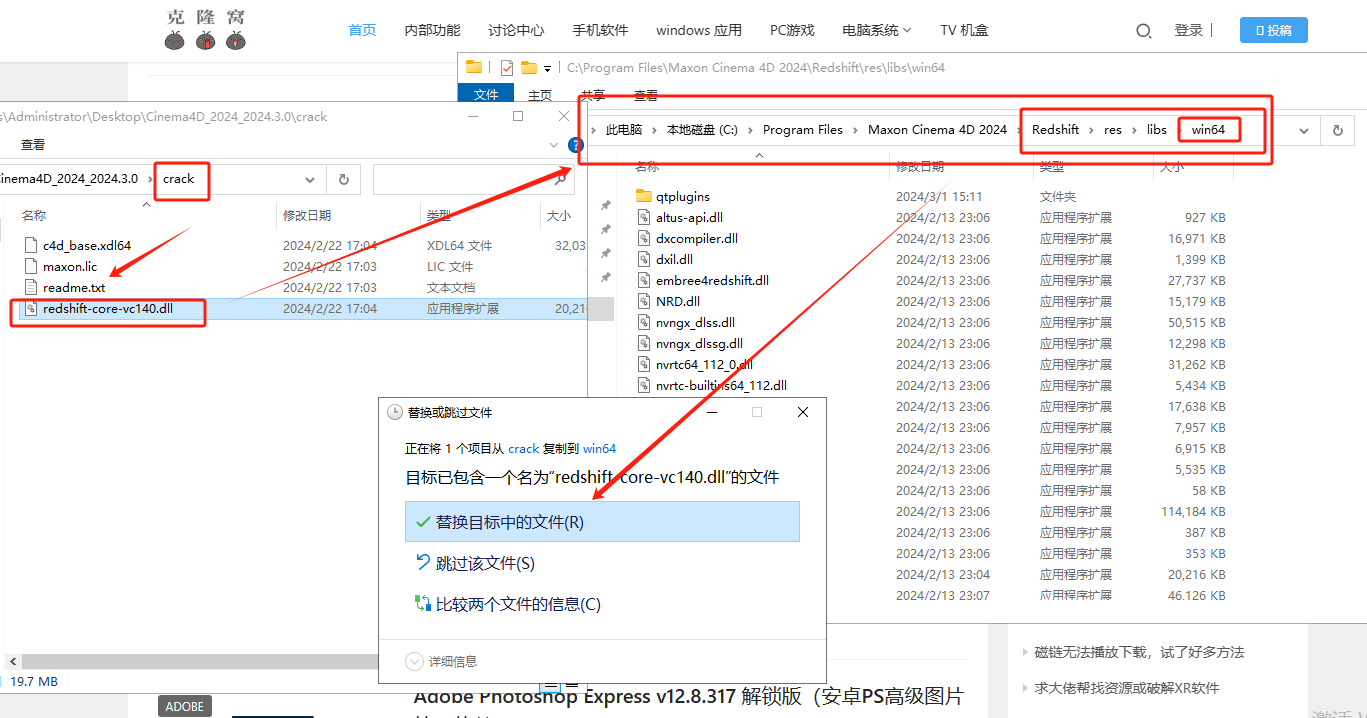The width and height of the screenshot is (1367, 718).
Task: Click the search field in crack window
Action: [x=475, y=180]
